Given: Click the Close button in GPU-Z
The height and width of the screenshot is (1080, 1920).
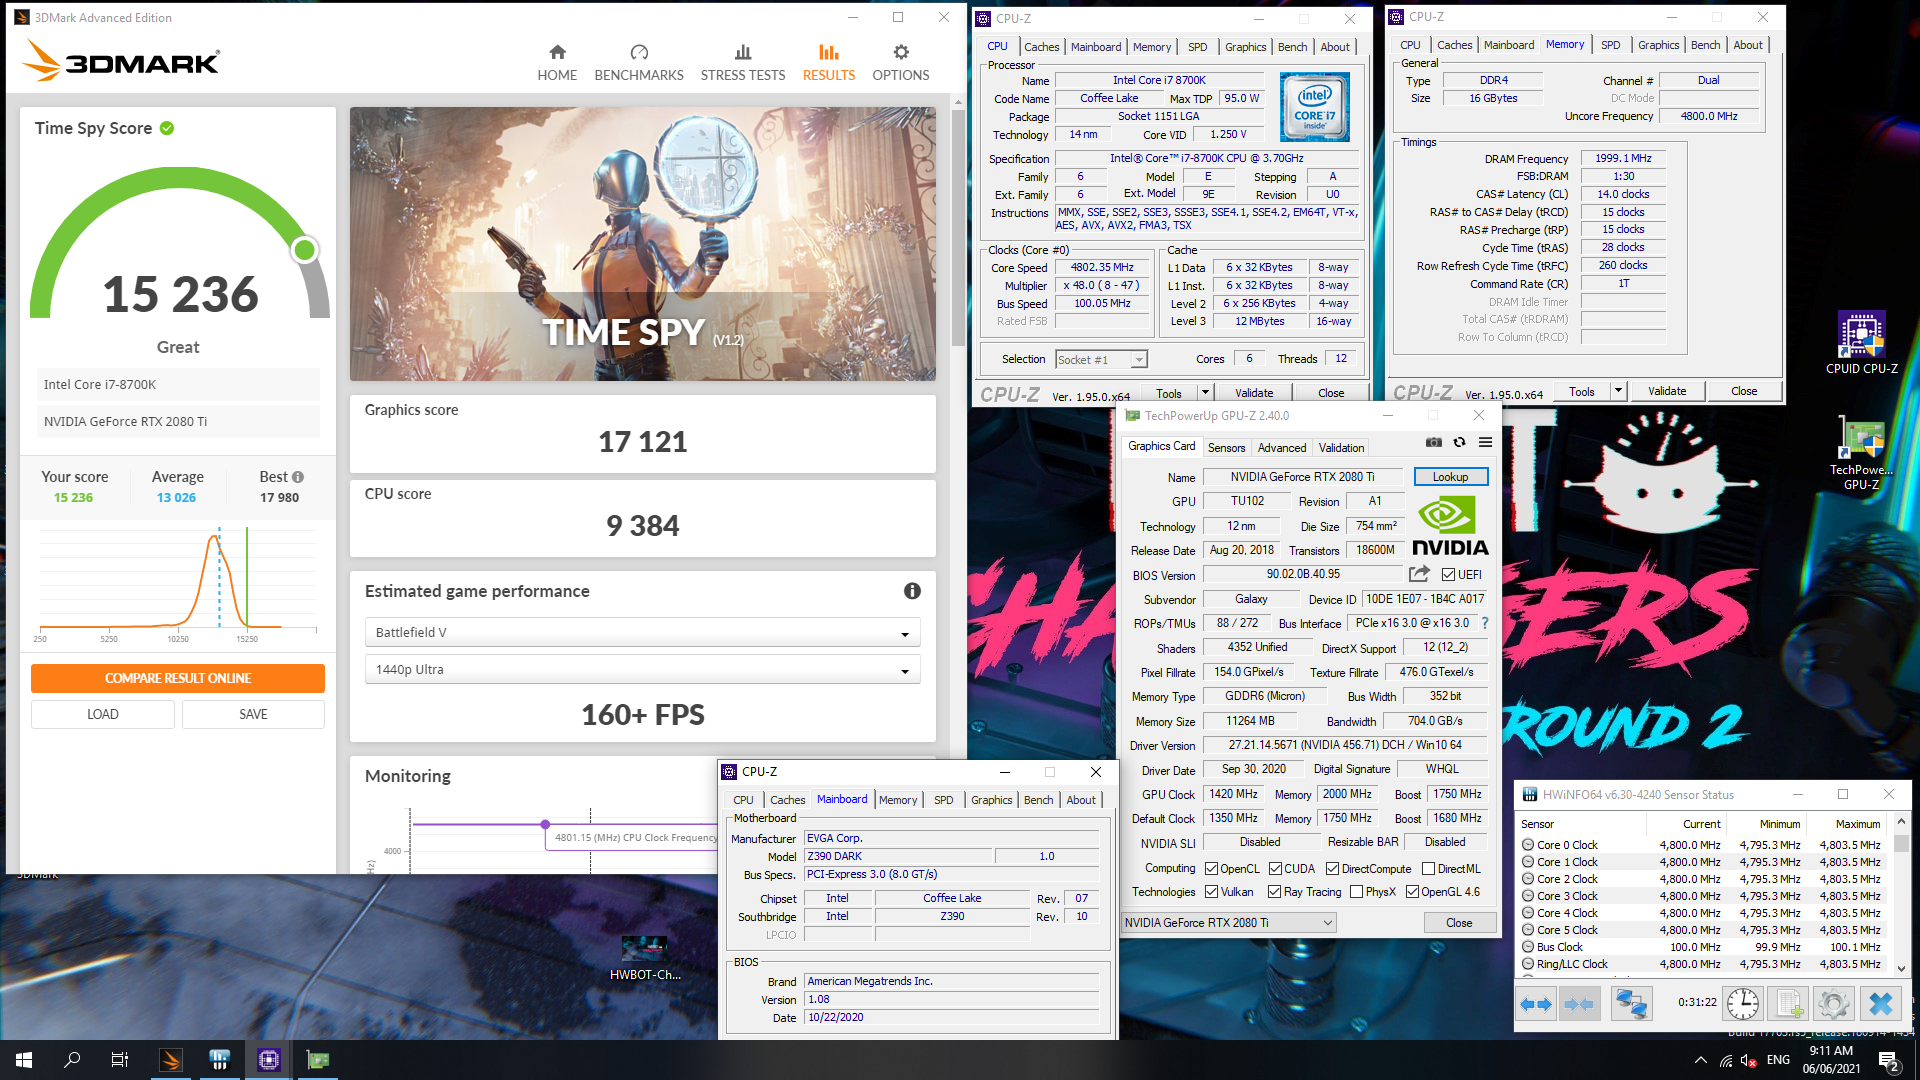Looking at the screenshot, I should pyautogui.click(x=1459, y=922).
